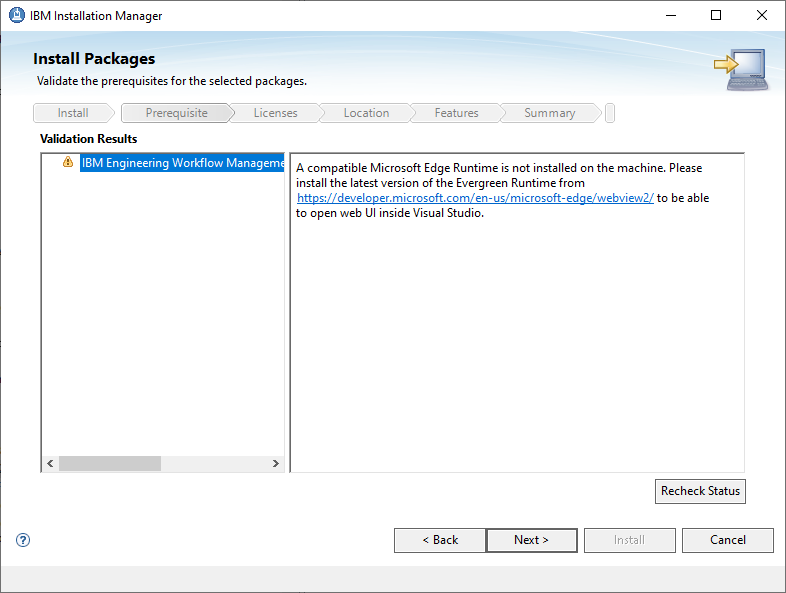Jump to the Location wizard step
This screenshot has width=786, height=593.
[366, 113]
